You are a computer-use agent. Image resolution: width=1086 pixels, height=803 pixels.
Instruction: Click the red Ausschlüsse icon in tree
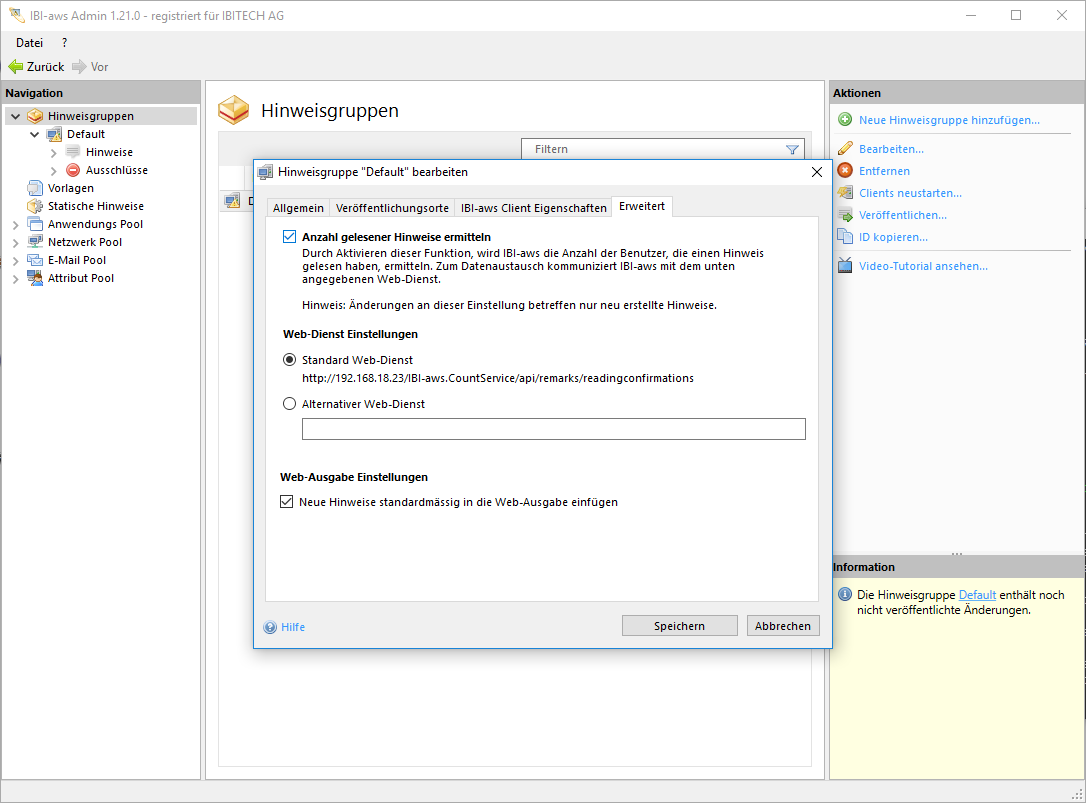click(x=73, y=170)
